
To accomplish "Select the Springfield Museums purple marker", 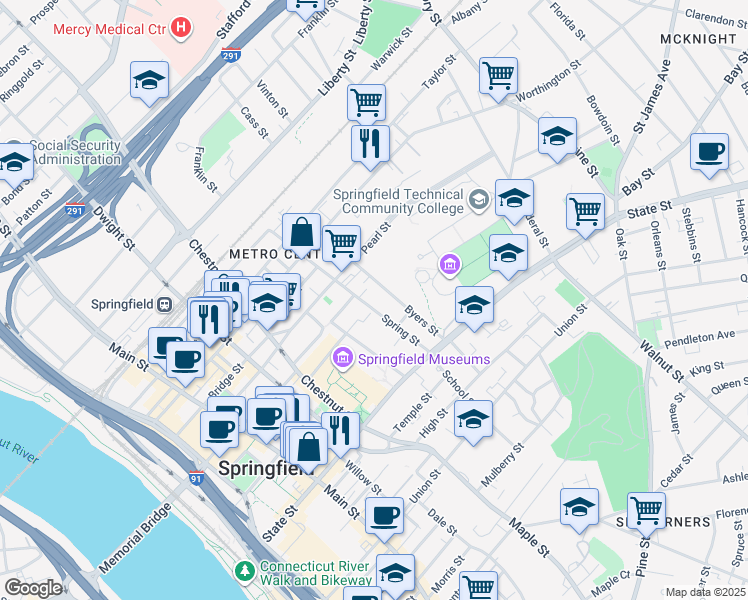I will pos(344,358).
